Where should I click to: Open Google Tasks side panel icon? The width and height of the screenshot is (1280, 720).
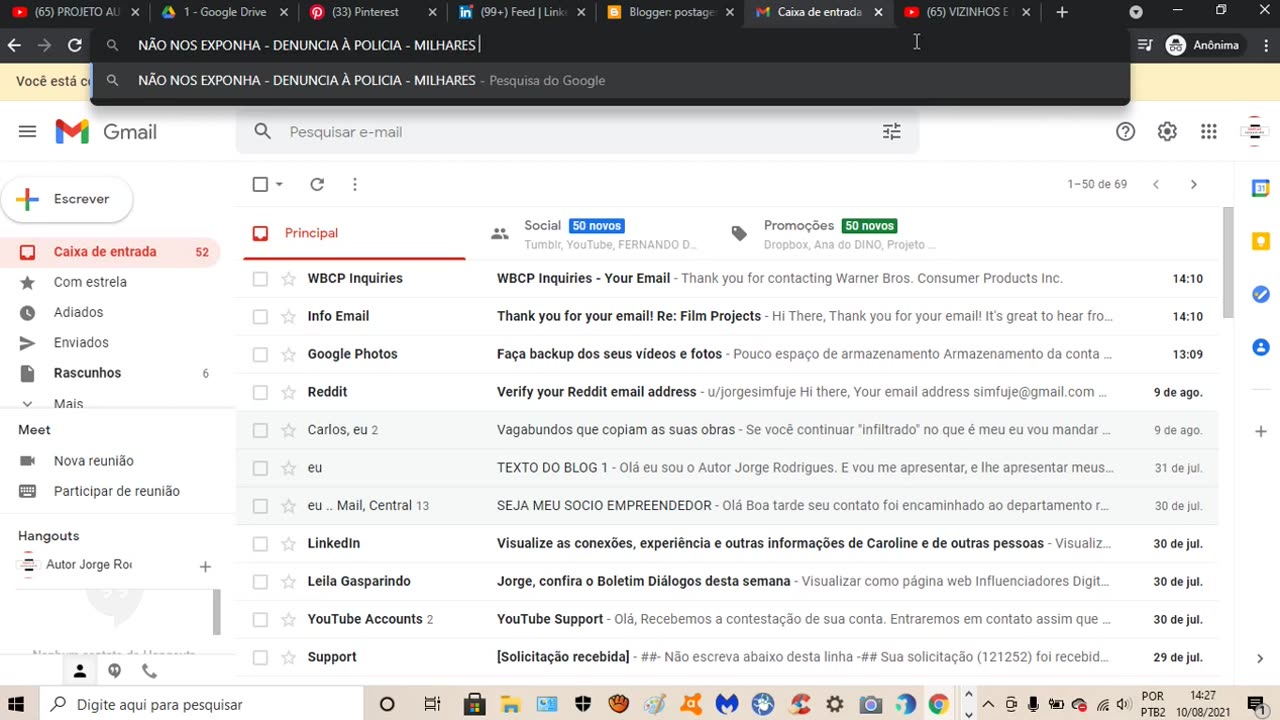(1261, 294)
